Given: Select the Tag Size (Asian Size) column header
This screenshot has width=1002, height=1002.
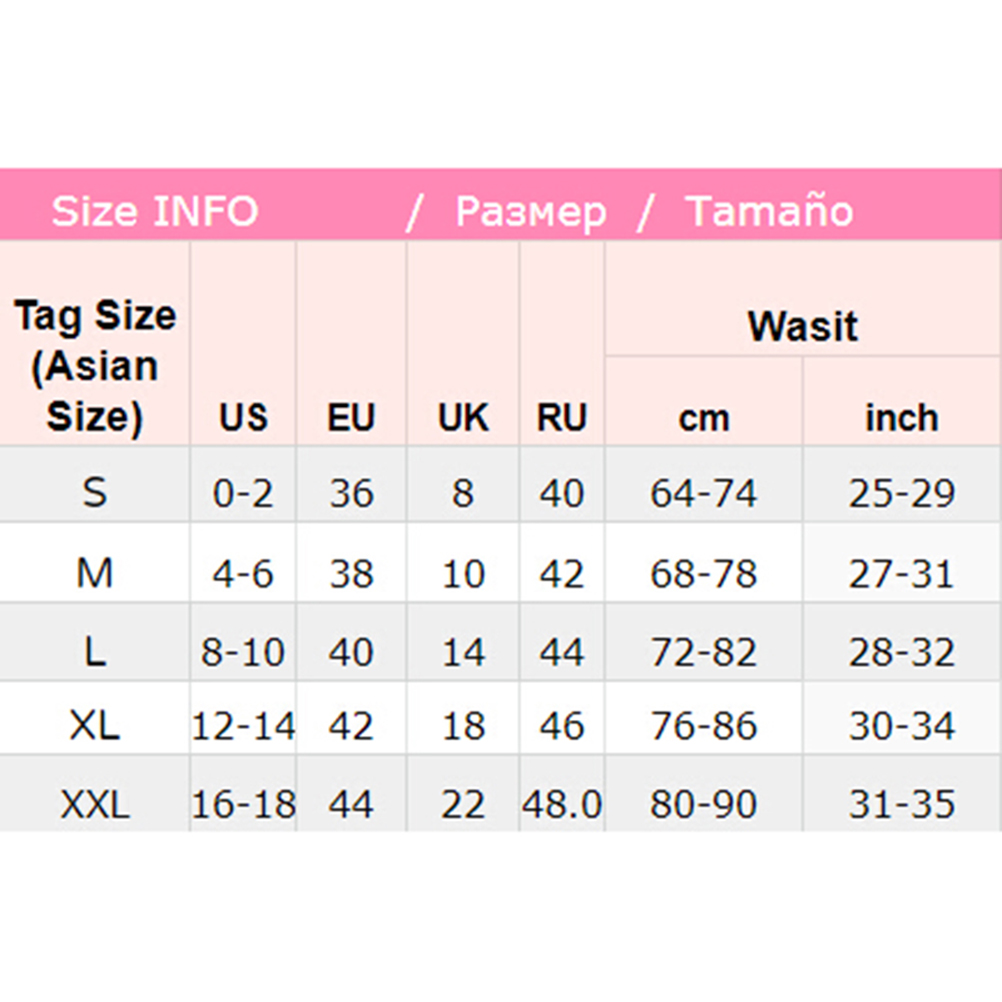Looking at the screenshot, I should [x=95, y=365].
